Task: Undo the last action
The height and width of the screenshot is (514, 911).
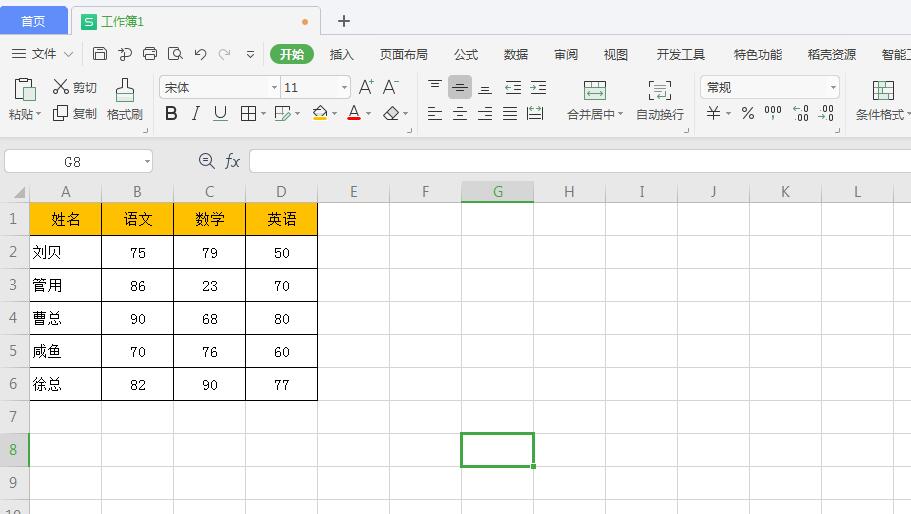Action: 200,54
